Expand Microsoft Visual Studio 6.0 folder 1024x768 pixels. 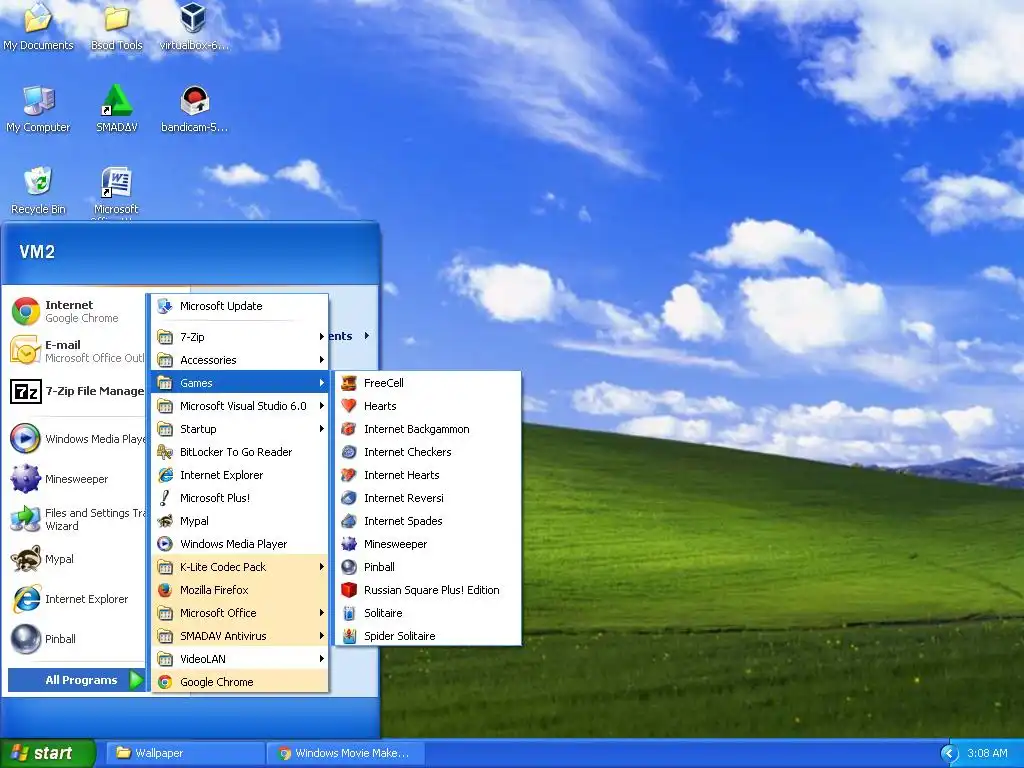pyautogui.click(x=240, y=406)
